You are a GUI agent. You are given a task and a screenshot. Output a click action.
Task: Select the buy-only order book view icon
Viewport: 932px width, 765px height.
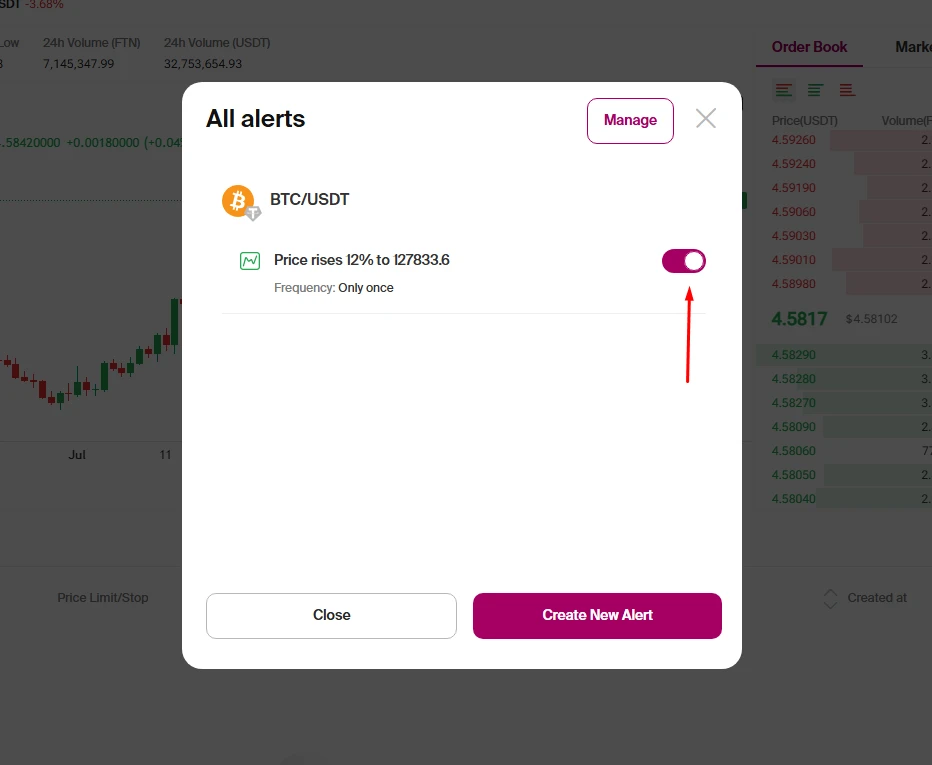coord(816,90)
